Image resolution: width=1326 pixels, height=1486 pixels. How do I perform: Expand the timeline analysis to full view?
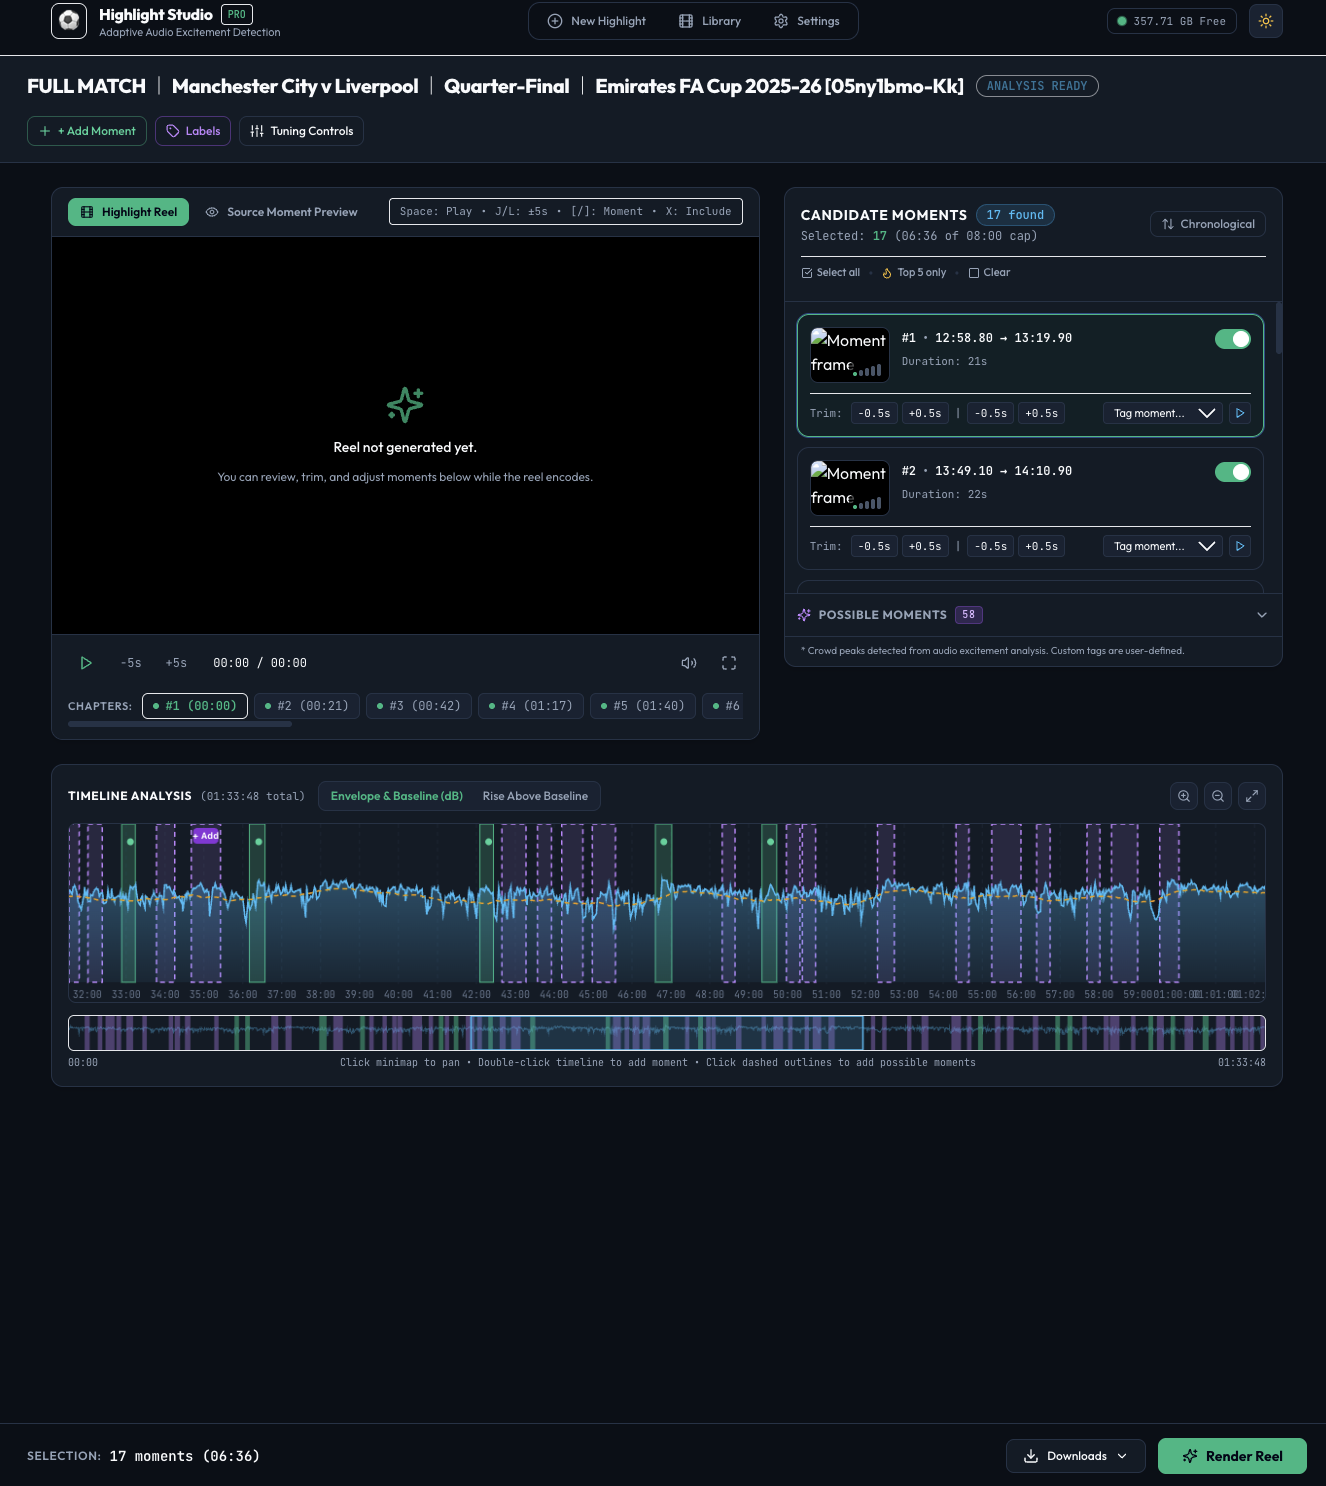[x=1252, y=796]
